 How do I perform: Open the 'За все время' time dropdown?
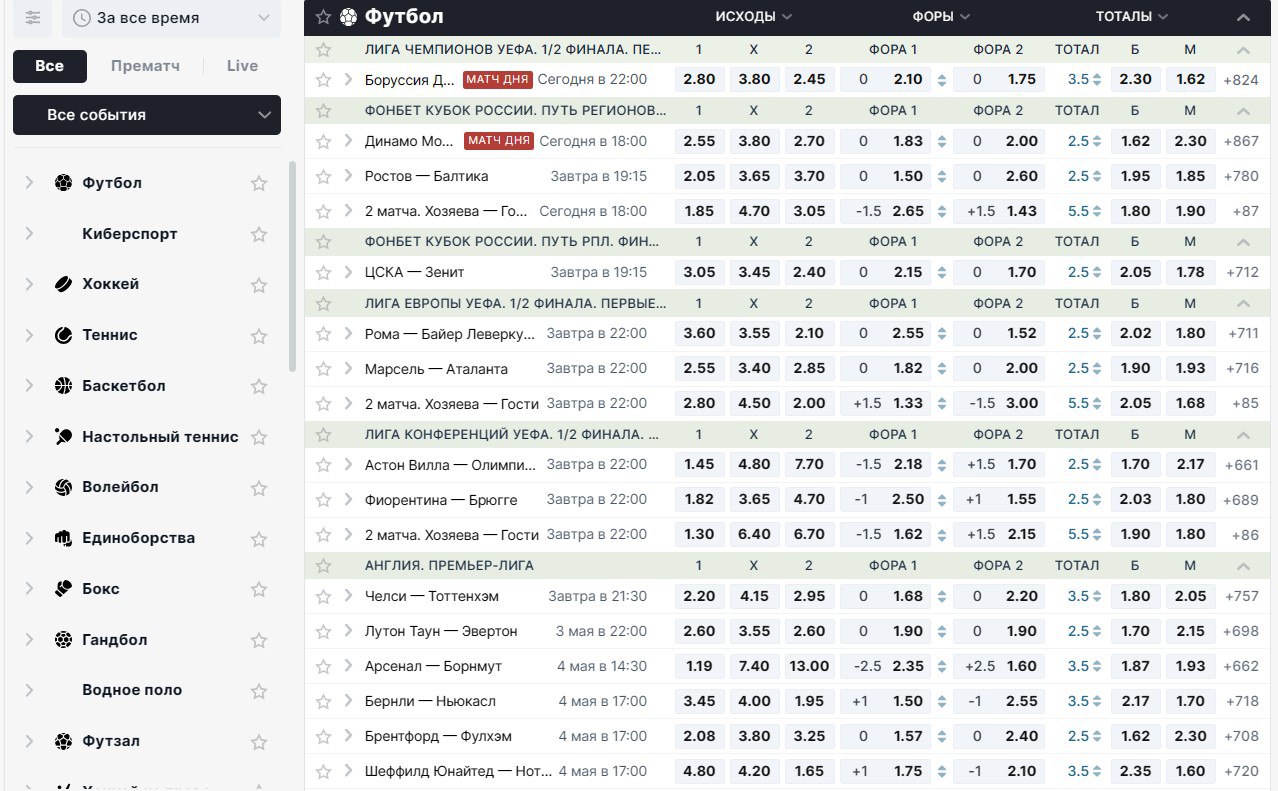coord(171,18)
